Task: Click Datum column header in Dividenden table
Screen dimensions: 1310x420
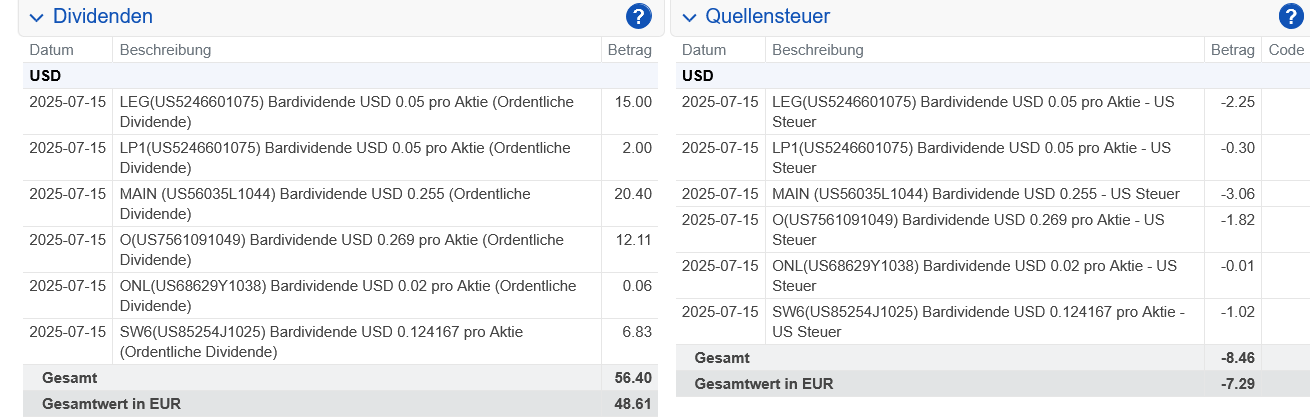Action: click(51, 50)
